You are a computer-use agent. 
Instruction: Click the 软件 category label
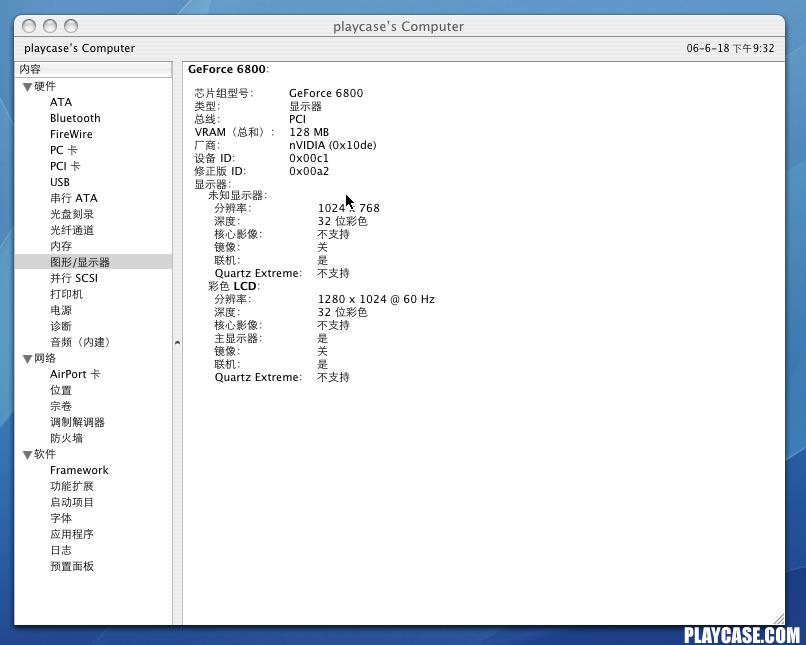coord(45,454)
